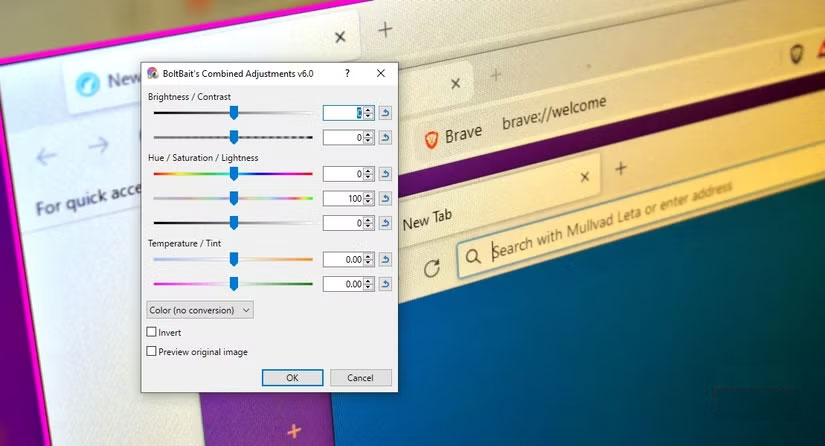Dismiss the dialog with Cancel
Screen dimensions: 825x446
click(x=360, y=378)
